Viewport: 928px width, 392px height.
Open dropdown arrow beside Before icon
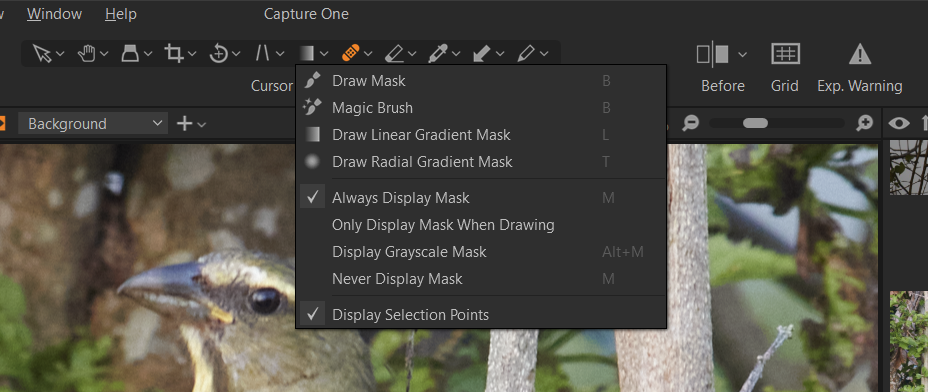[742, 54]
